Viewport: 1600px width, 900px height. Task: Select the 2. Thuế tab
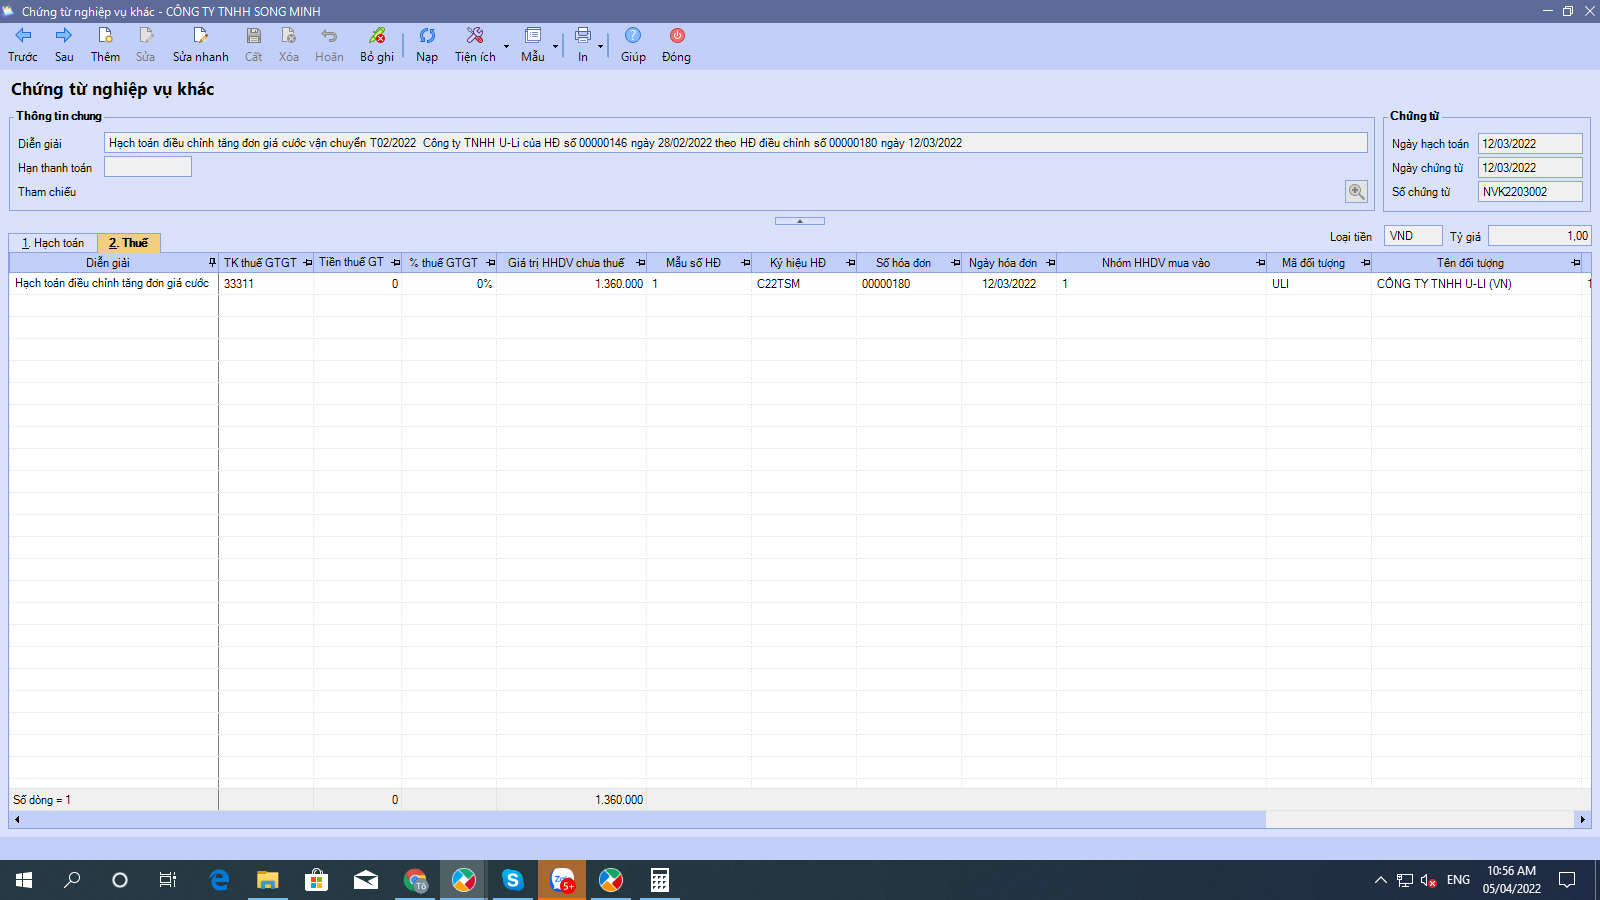pos(129,243)
